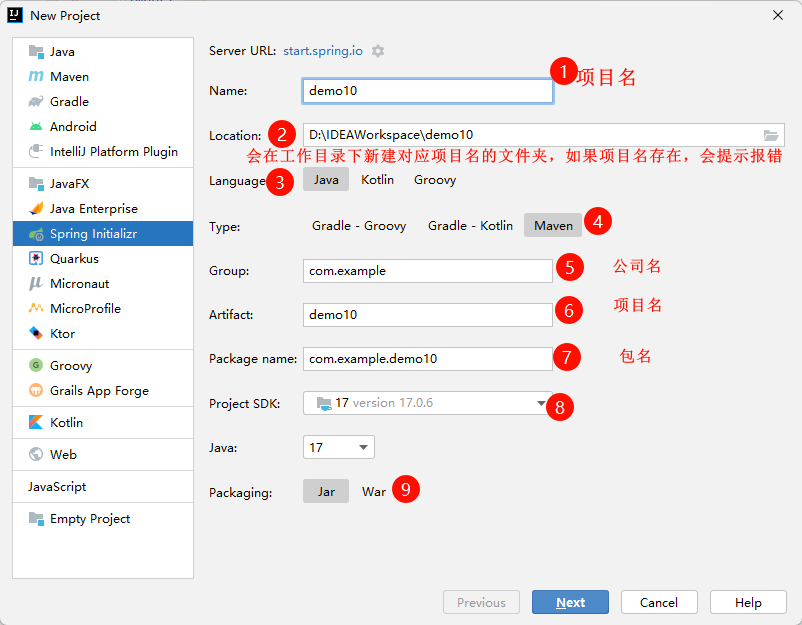Image resolution: width=802 pixels, height=625 pixels.
Task: Click the Grails App Forge icon
Action: pos(36,390)
